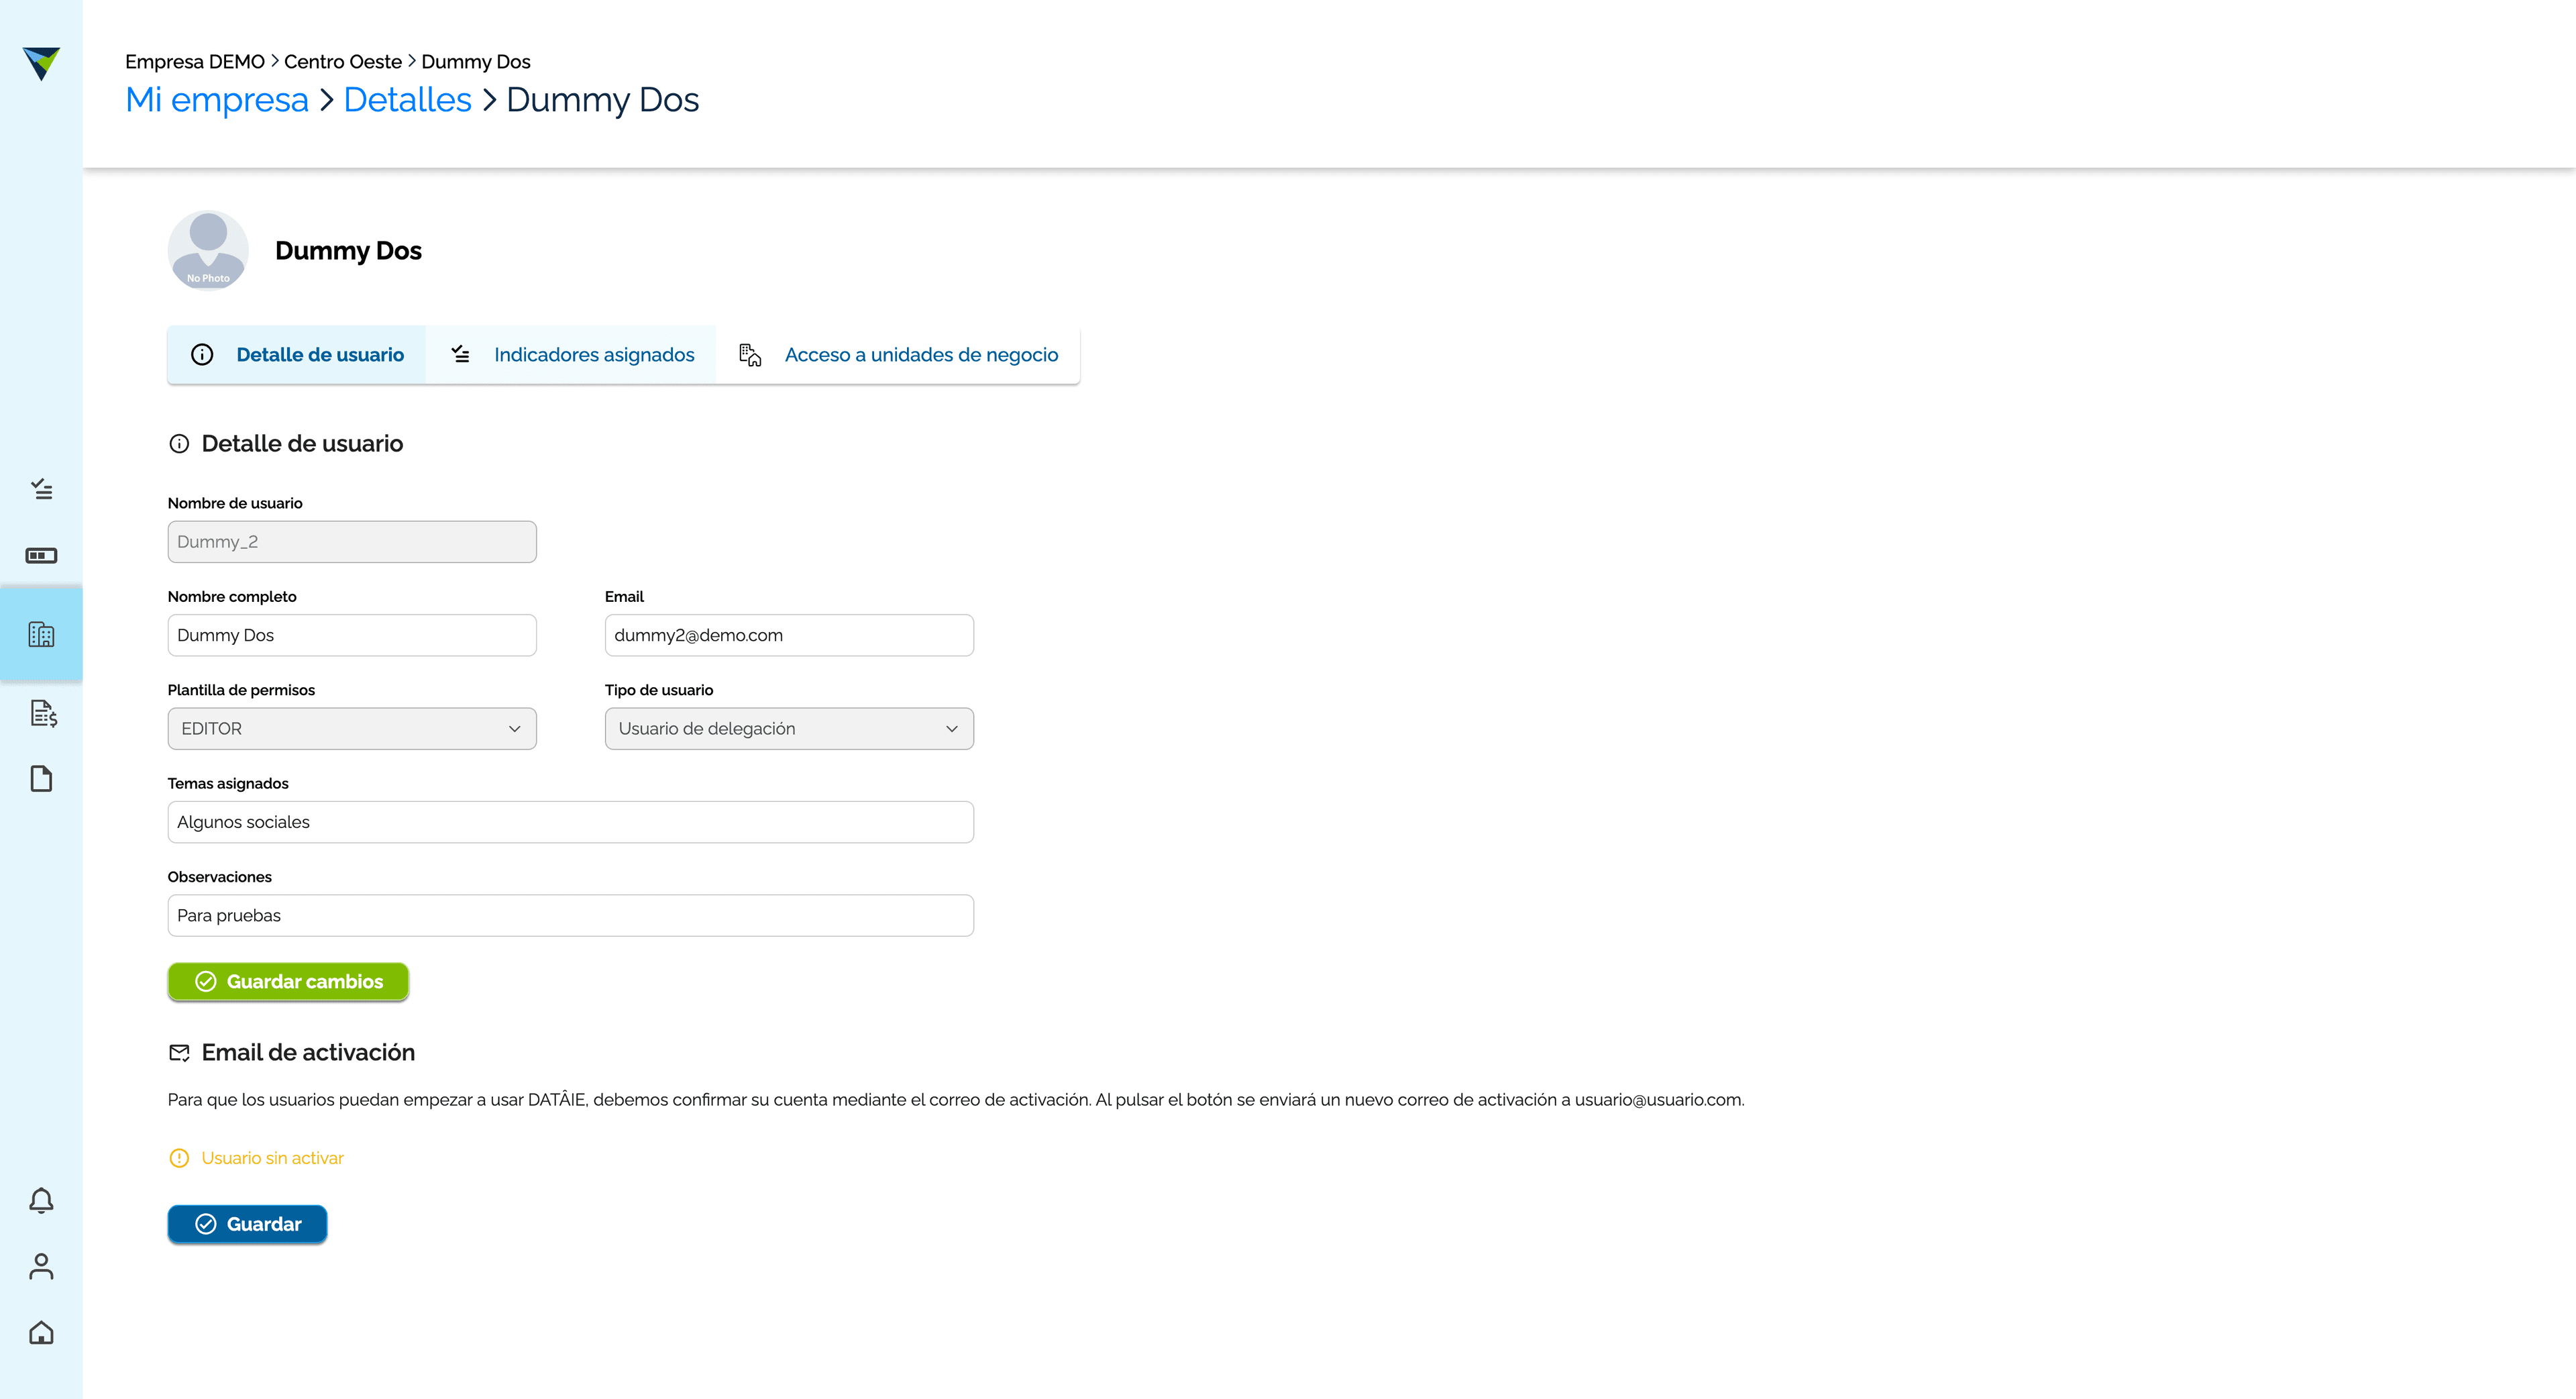This screenshot has width=2576, height=1399.
Task: Switch to Acceso a unidades de negocio tab
Action: (x=898, y=355)
